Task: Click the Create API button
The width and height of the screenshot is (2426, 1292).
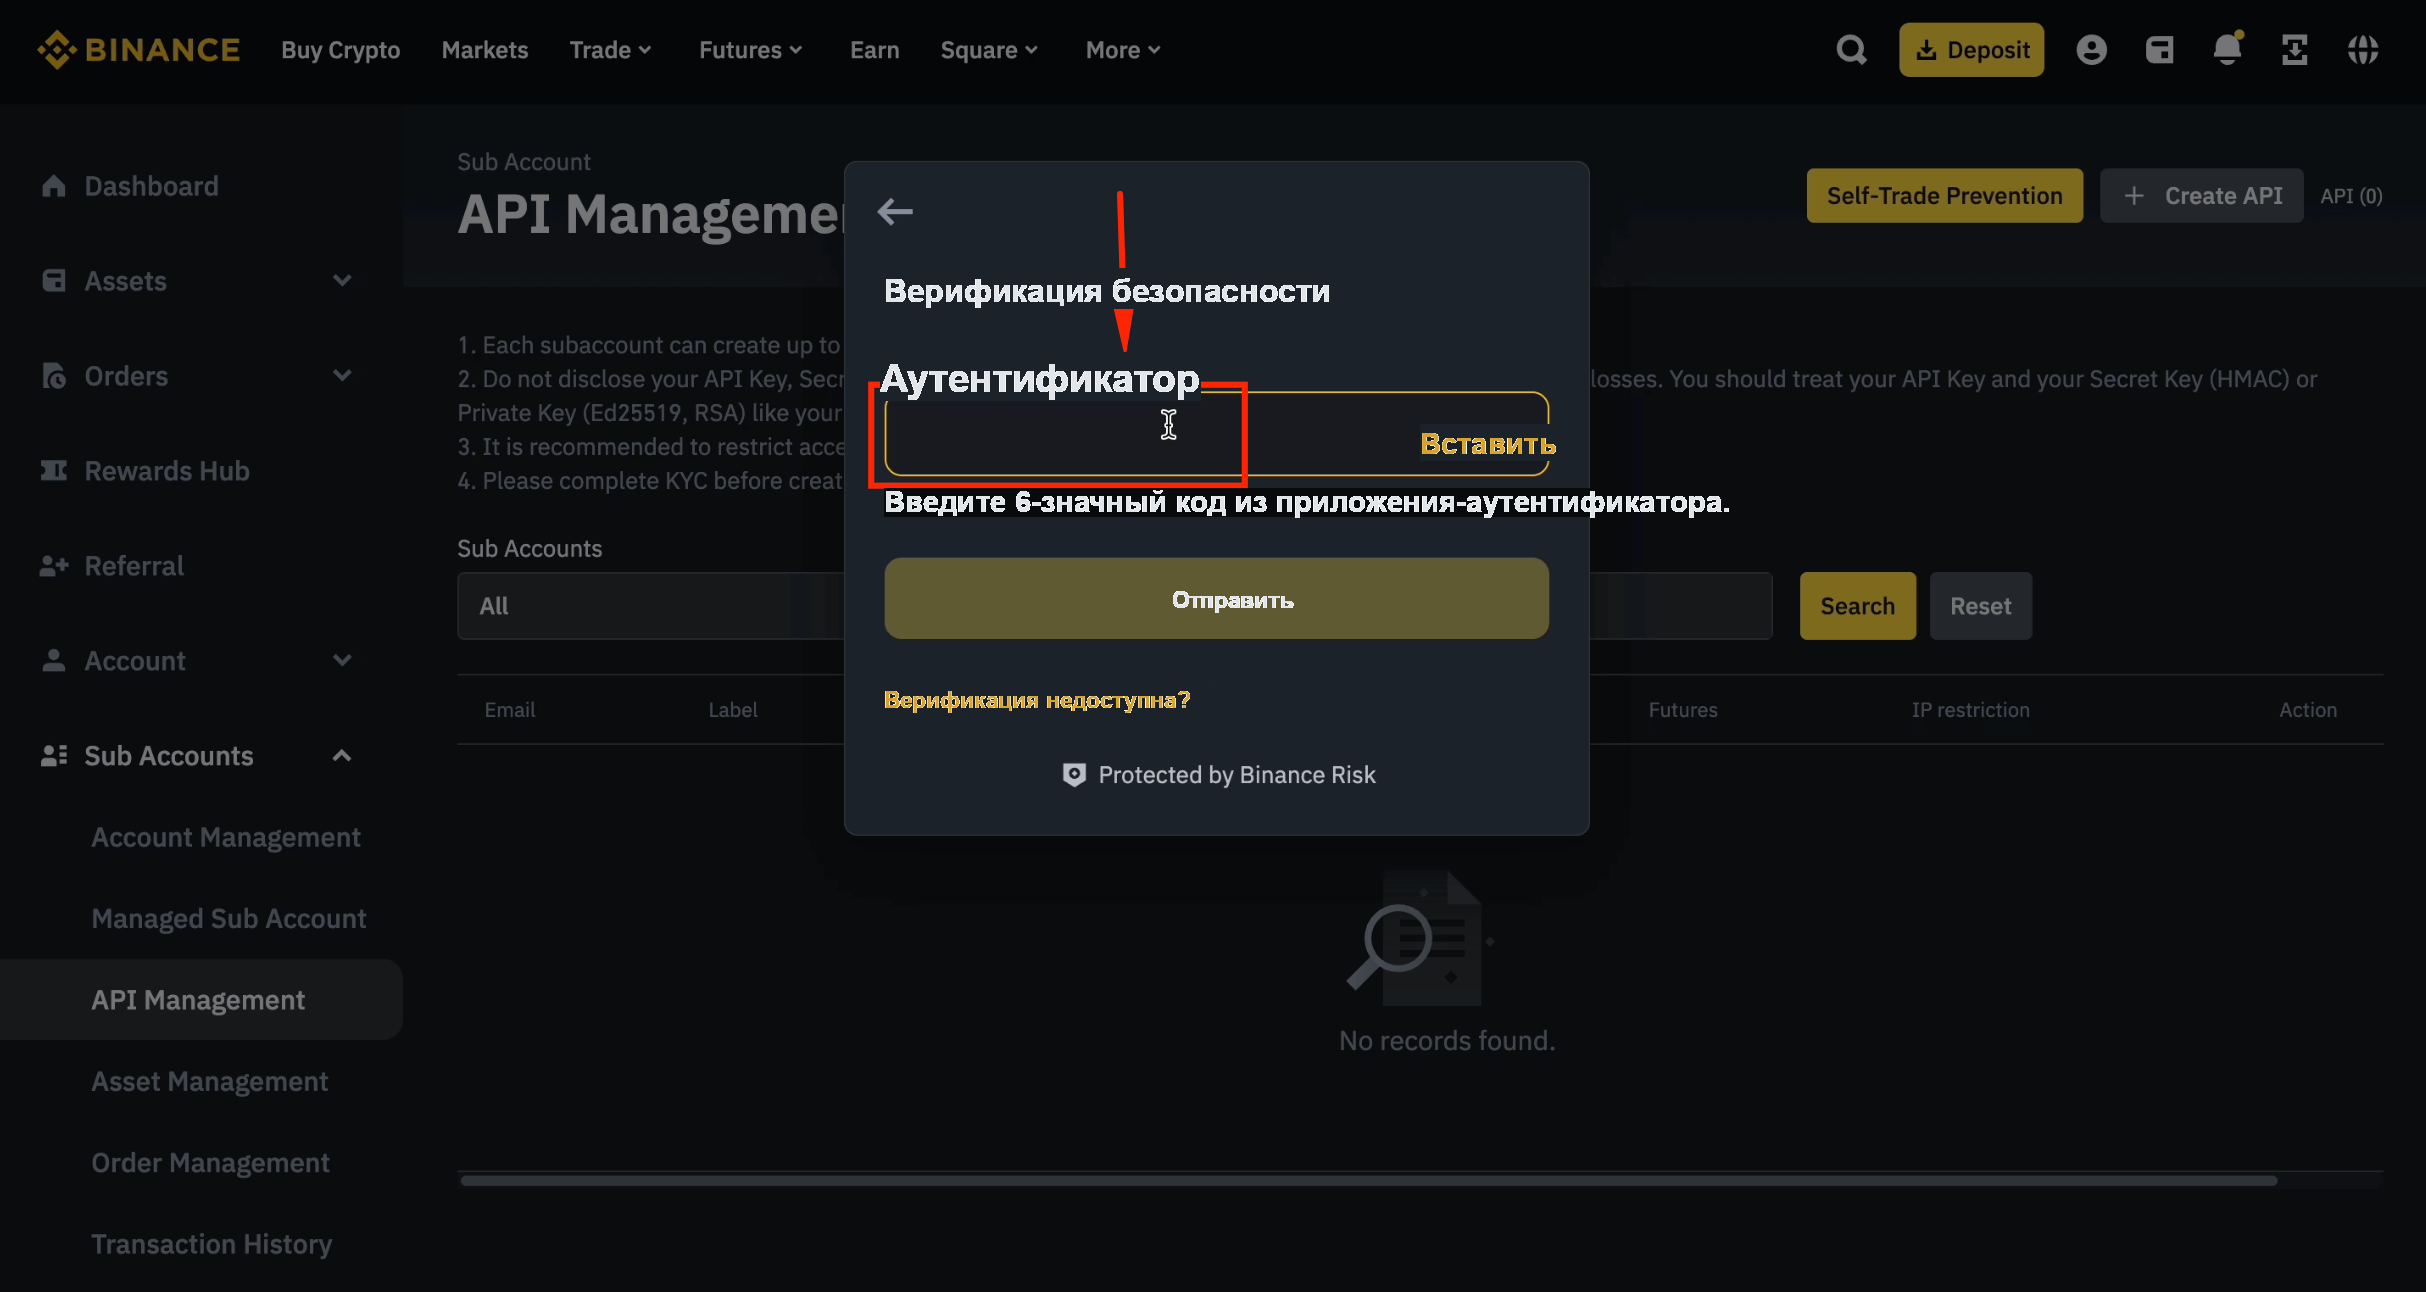Action: click(x=2202, y=196)
